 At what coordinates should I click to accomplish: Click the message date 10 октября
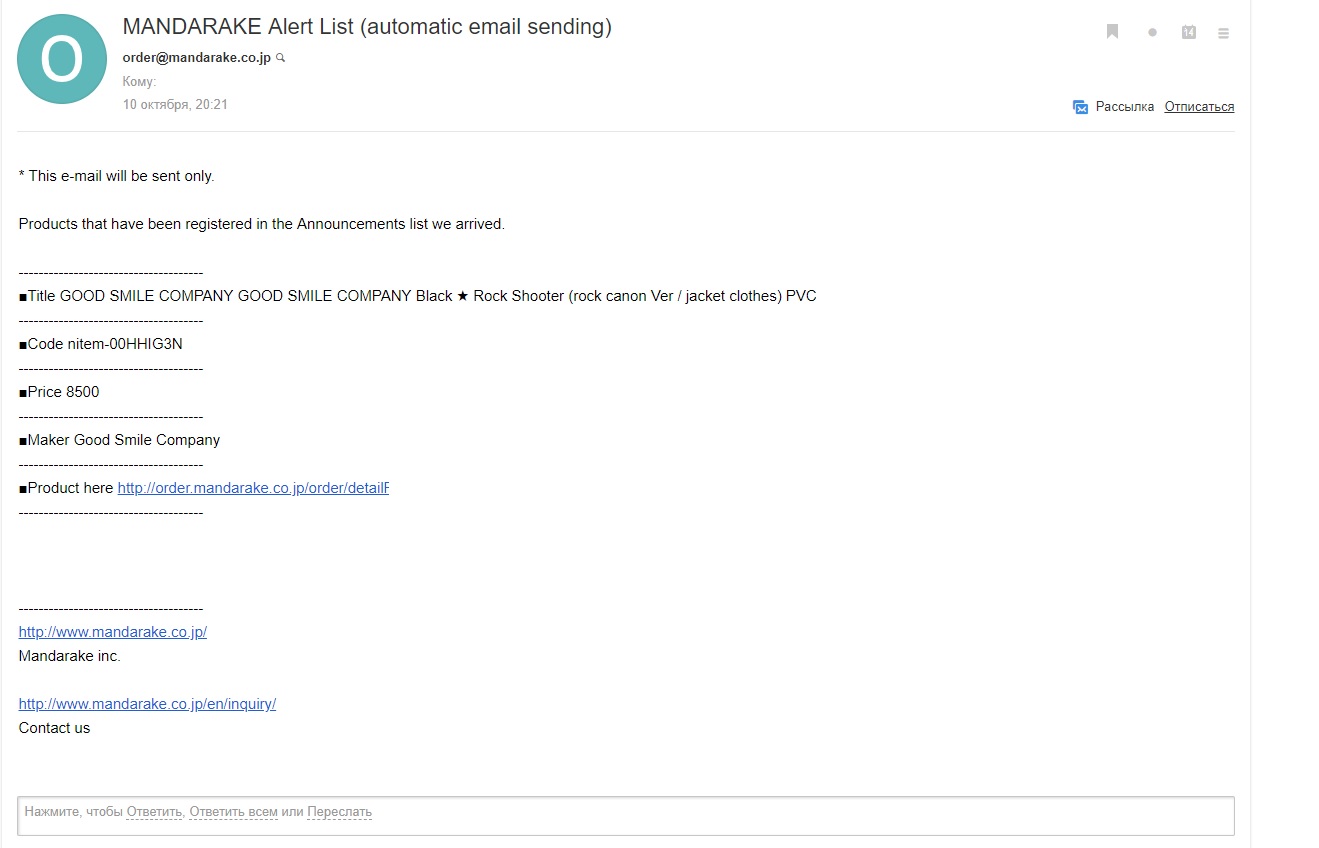175,104
